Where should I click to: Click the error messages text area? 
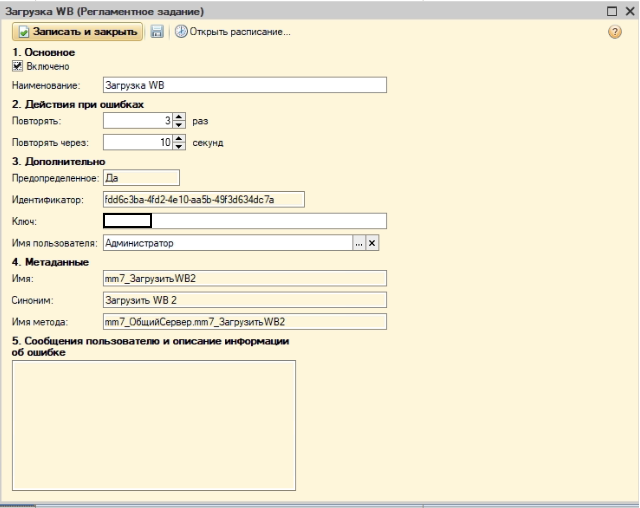point(154,425)
